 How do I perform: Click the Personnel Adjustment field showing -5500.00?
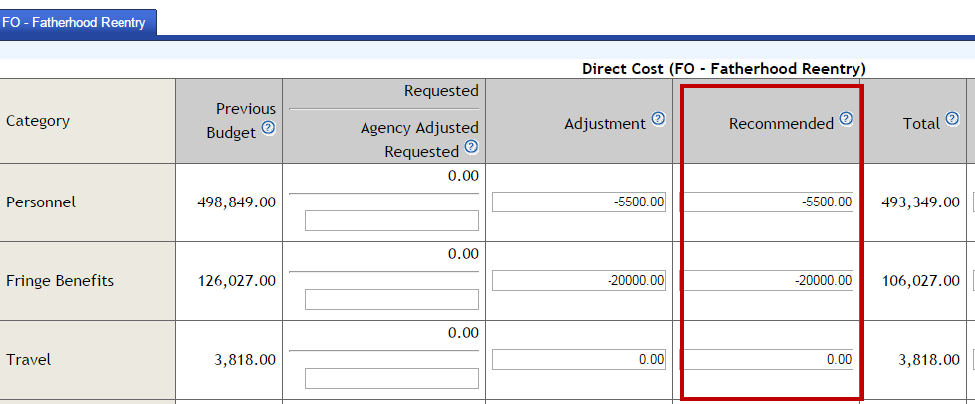579,202
